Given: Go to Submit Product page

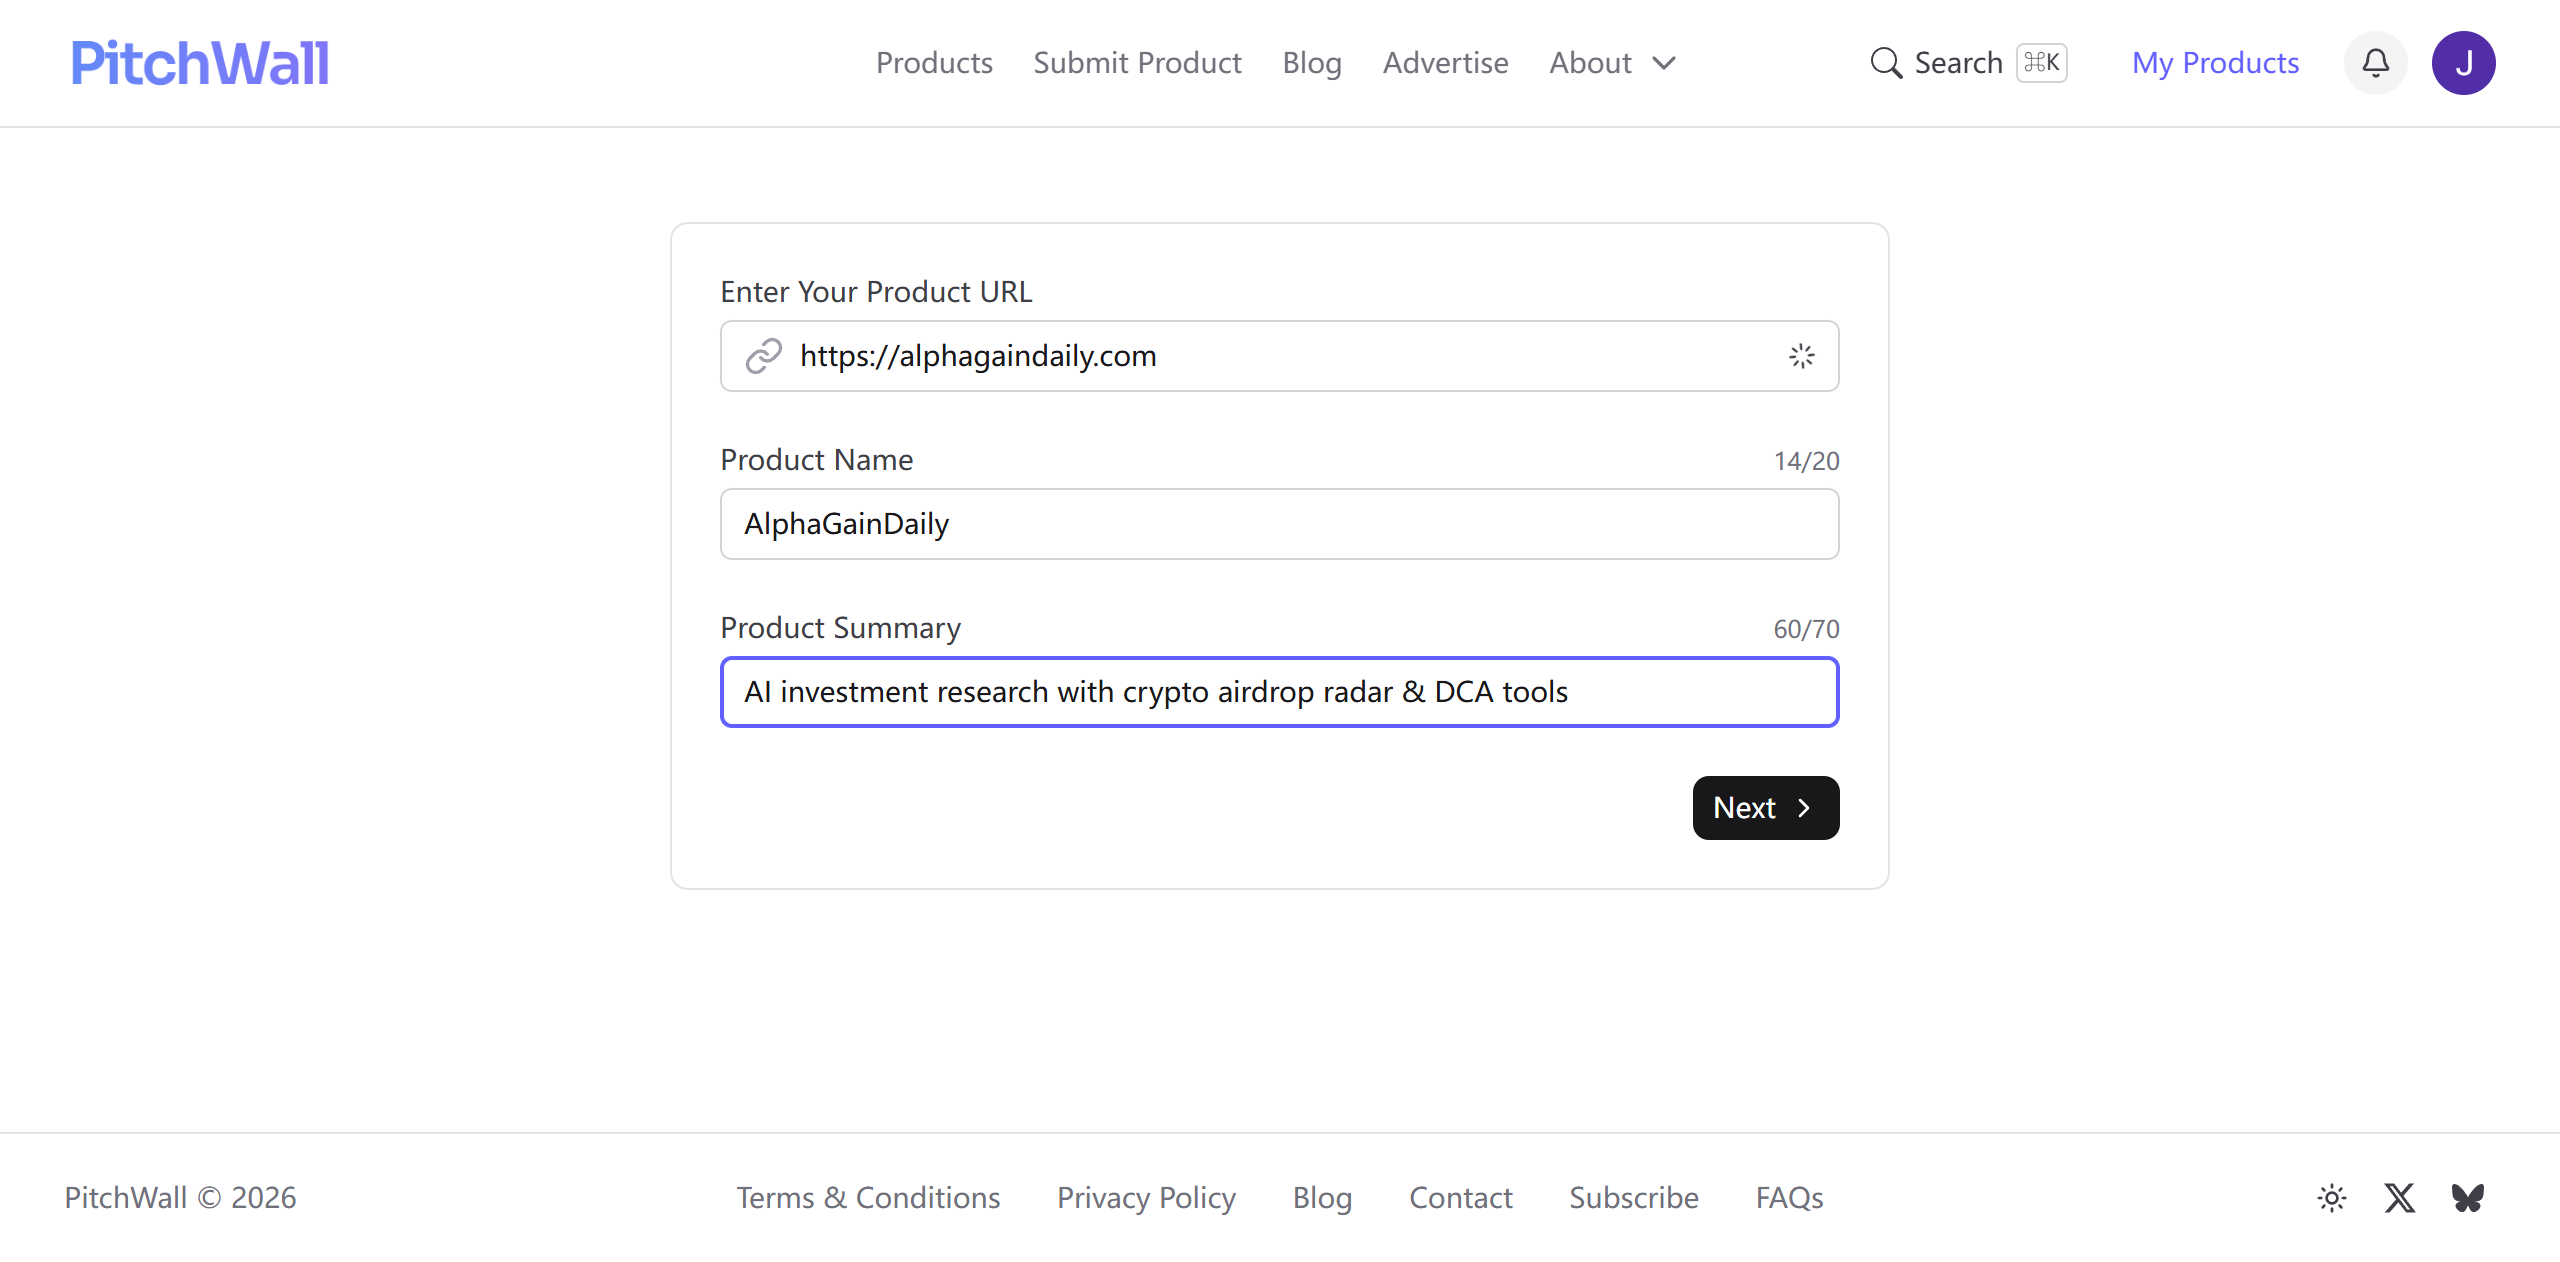Looking at the screenshot, I should pyautogui.click(x=1137, y=63).
